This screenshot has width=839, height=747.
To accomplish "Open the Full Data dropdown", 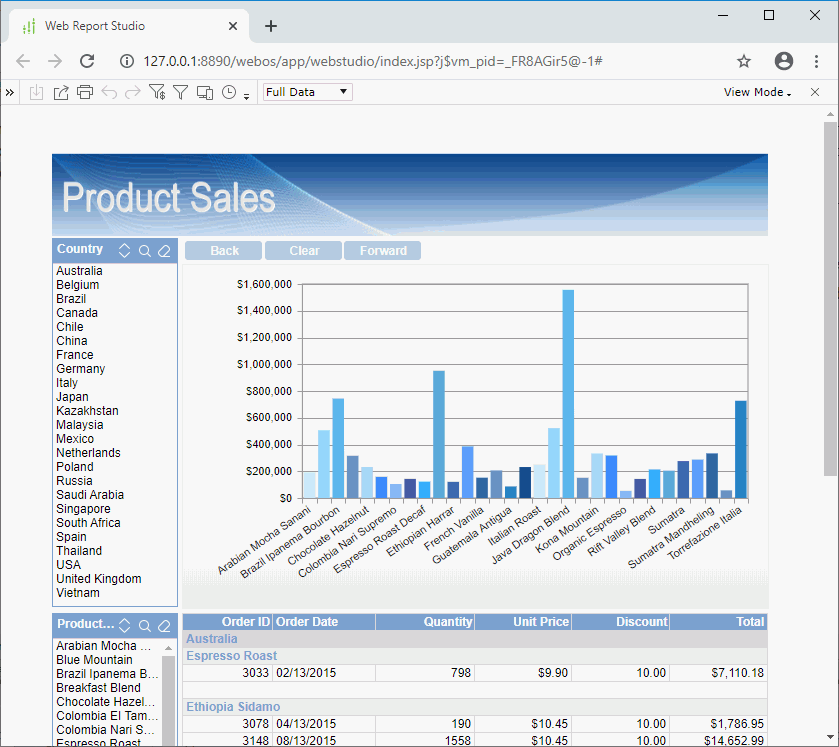I will pyautogui.click(x=306, y=91).
